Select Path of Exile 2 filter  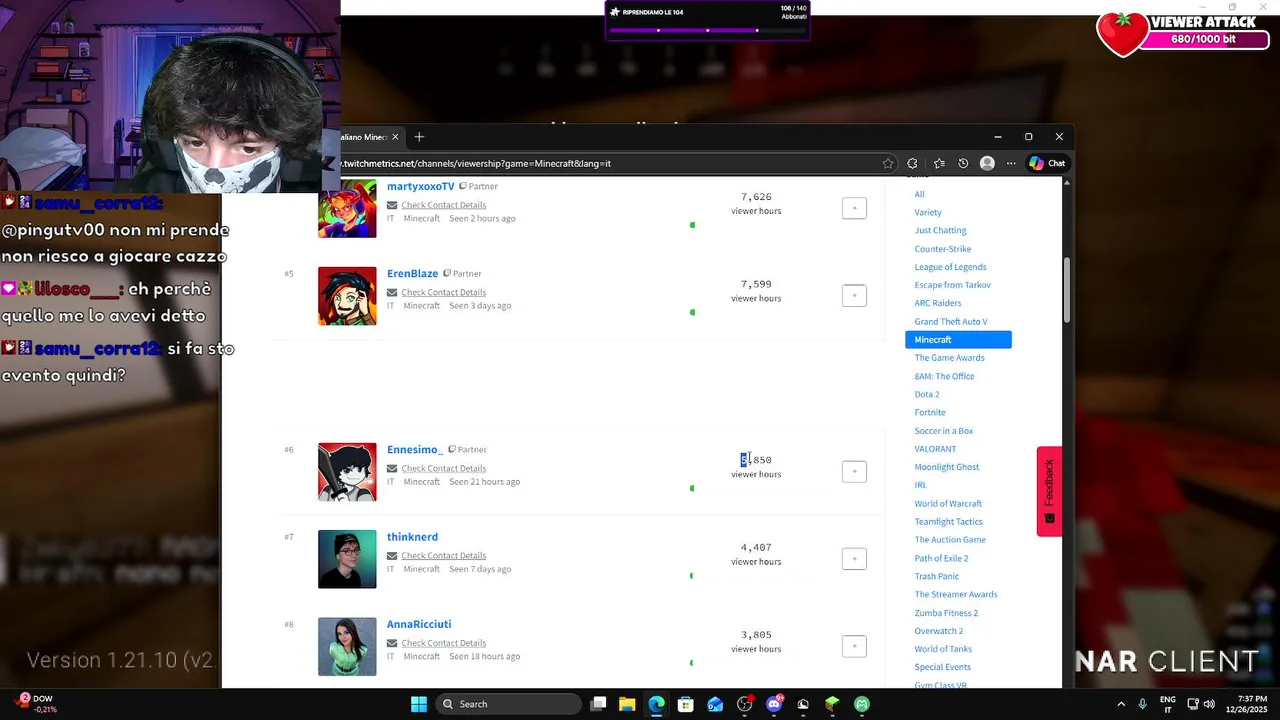click(x=941, y=558)
